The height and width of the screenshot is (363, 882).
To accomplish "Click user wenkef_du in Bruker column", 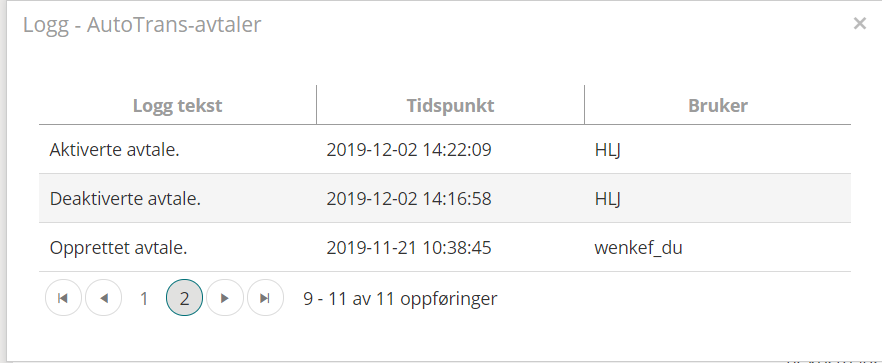I will tap(638, 248).
